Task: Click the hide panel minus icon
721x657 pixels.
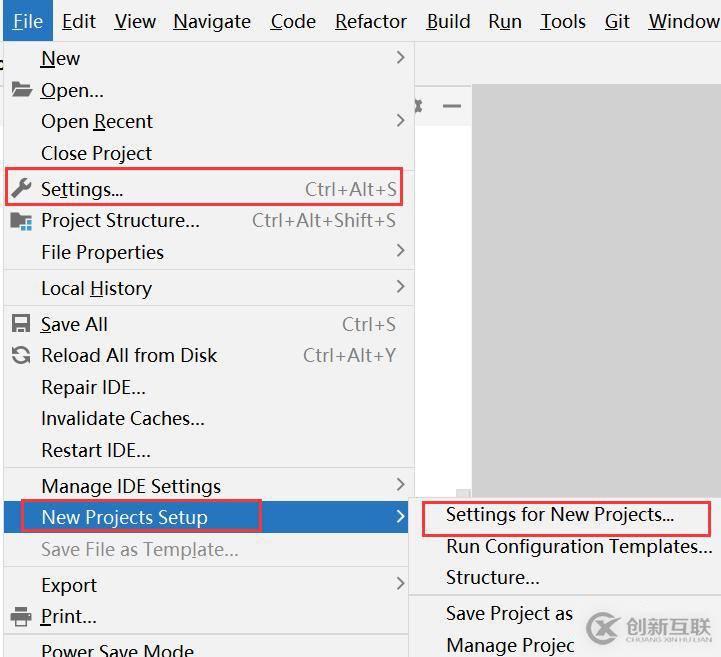Action: (x=452, y=106)
